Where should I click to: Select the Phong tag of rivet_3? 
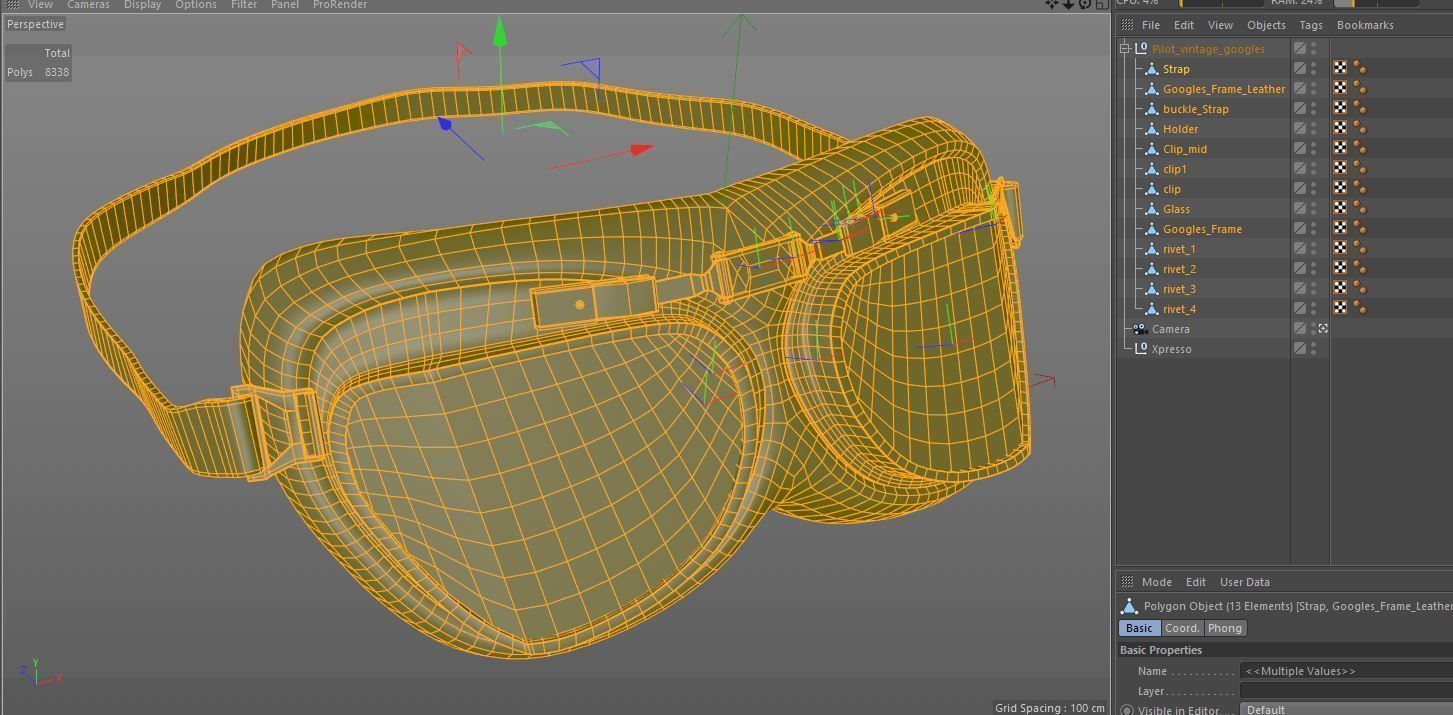pos(1360,288)
